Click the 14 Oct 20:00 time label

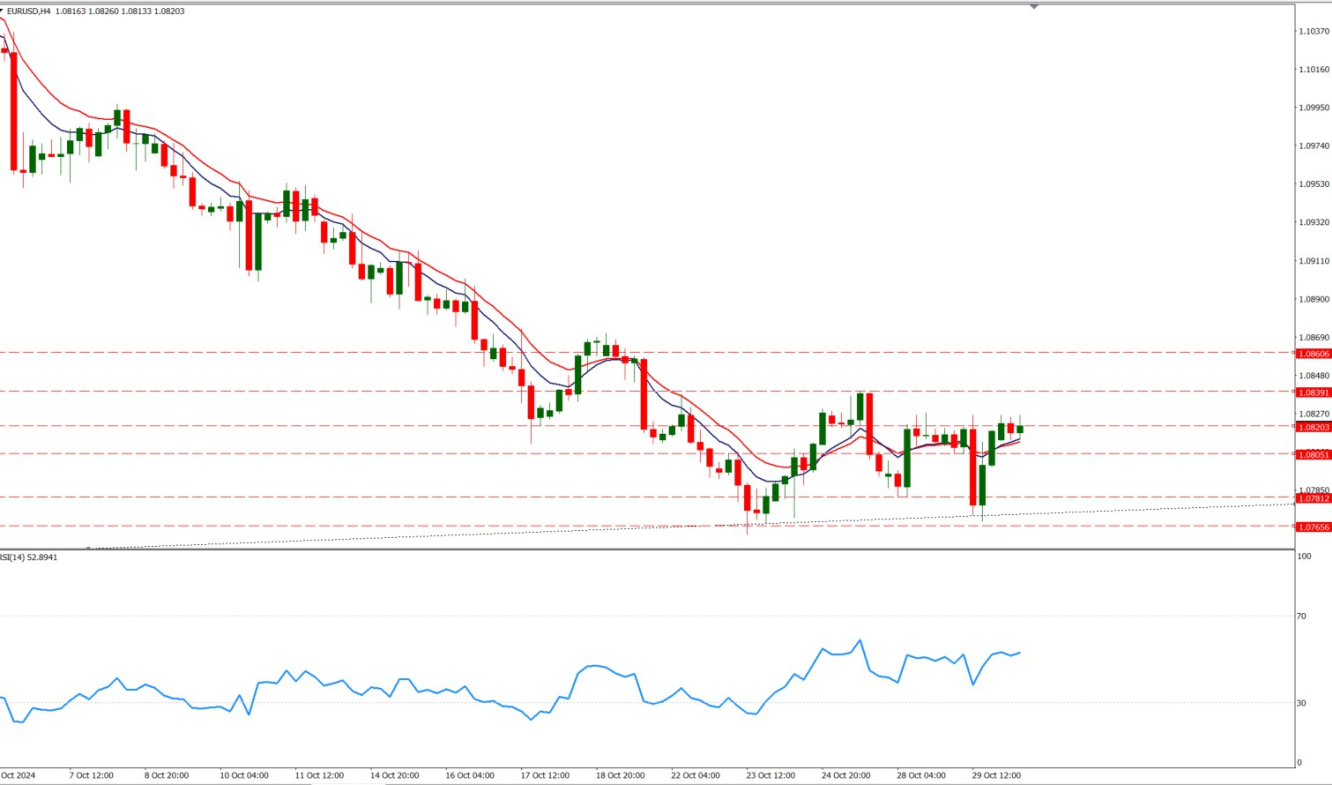(394, 775)
